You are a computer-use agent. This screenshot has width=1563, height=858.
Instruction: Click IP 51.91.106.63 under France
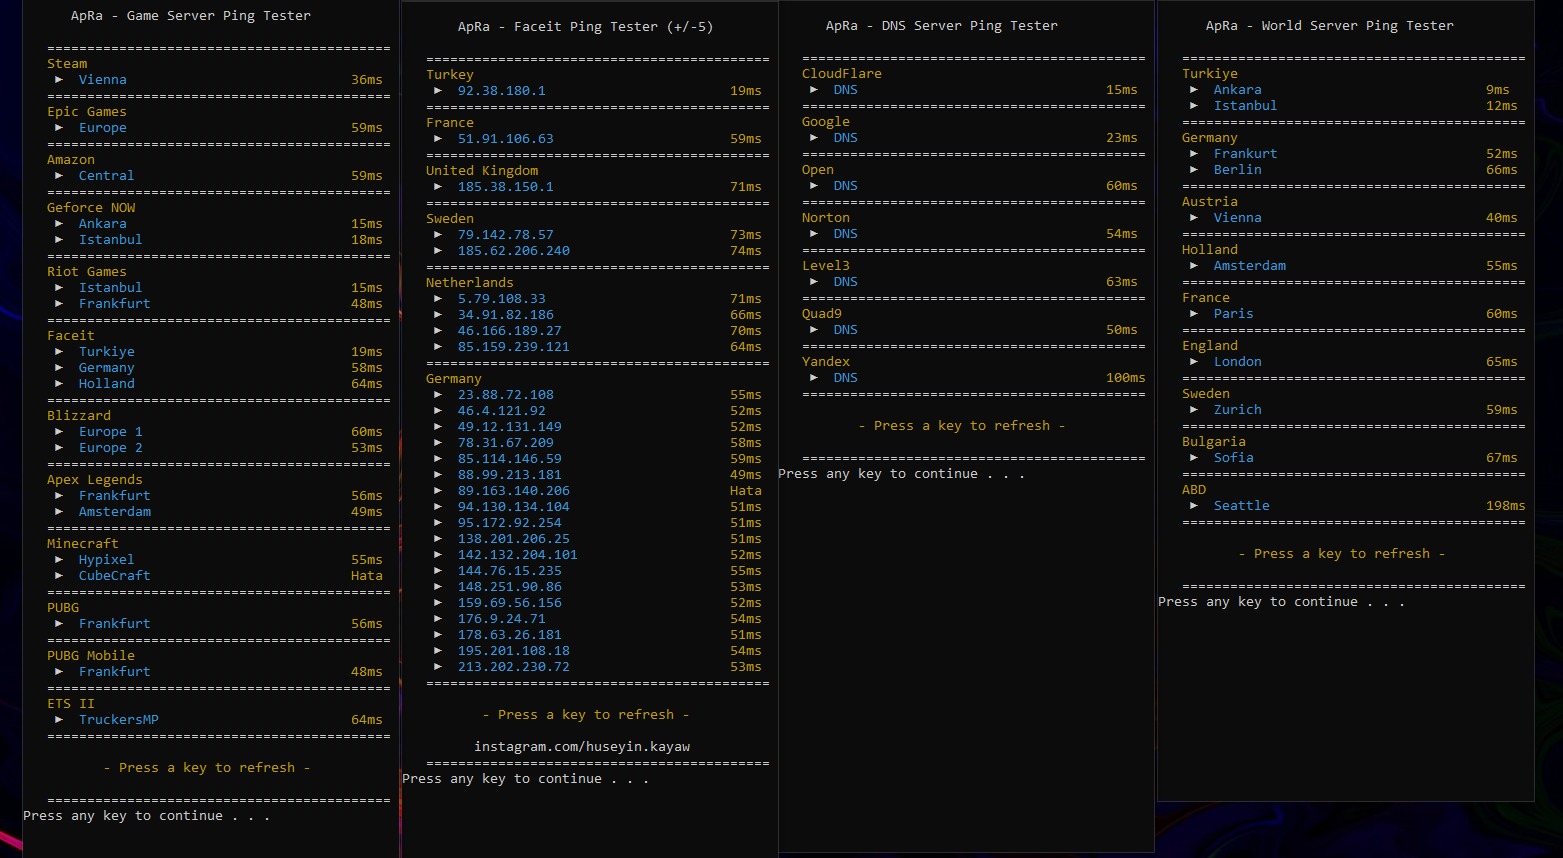click(506, 139)
